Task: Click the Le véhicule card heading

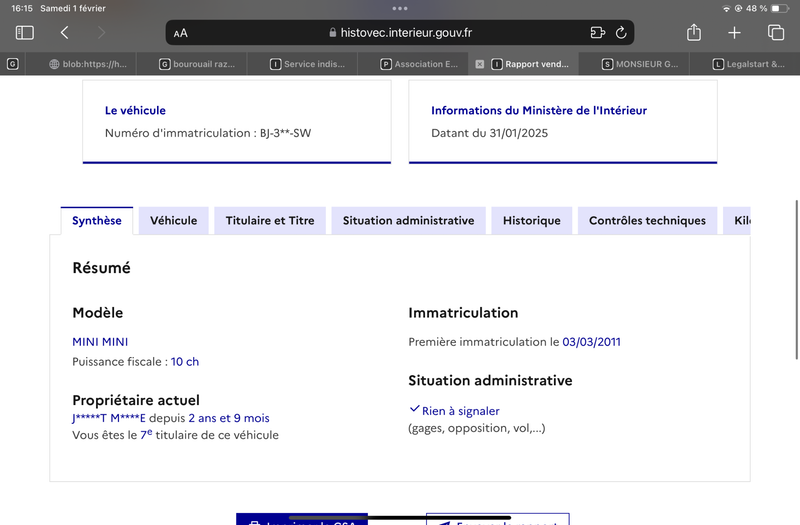Action: [x=135, y=110]
